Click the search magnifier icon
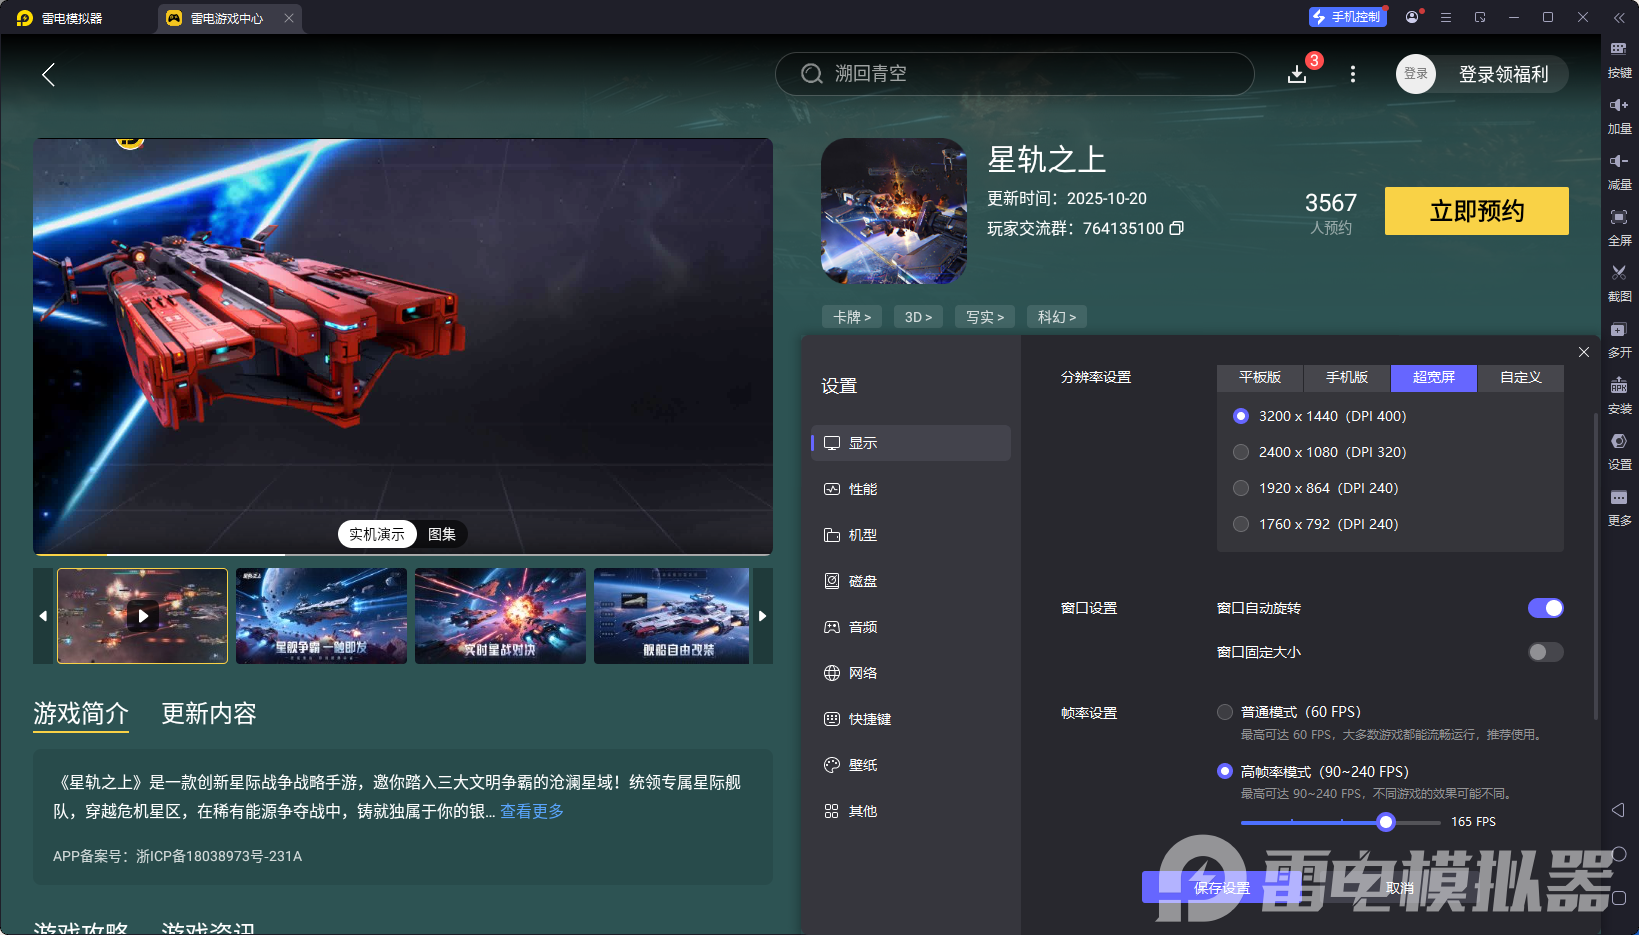1639x935 pixels. coord(812,74)
